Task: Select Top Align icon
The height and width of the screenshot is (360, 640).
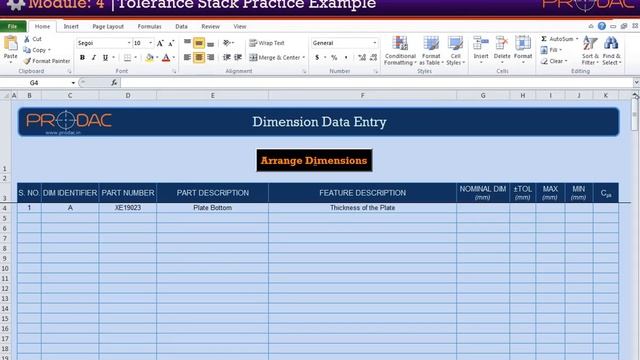Action: [187, 43]
